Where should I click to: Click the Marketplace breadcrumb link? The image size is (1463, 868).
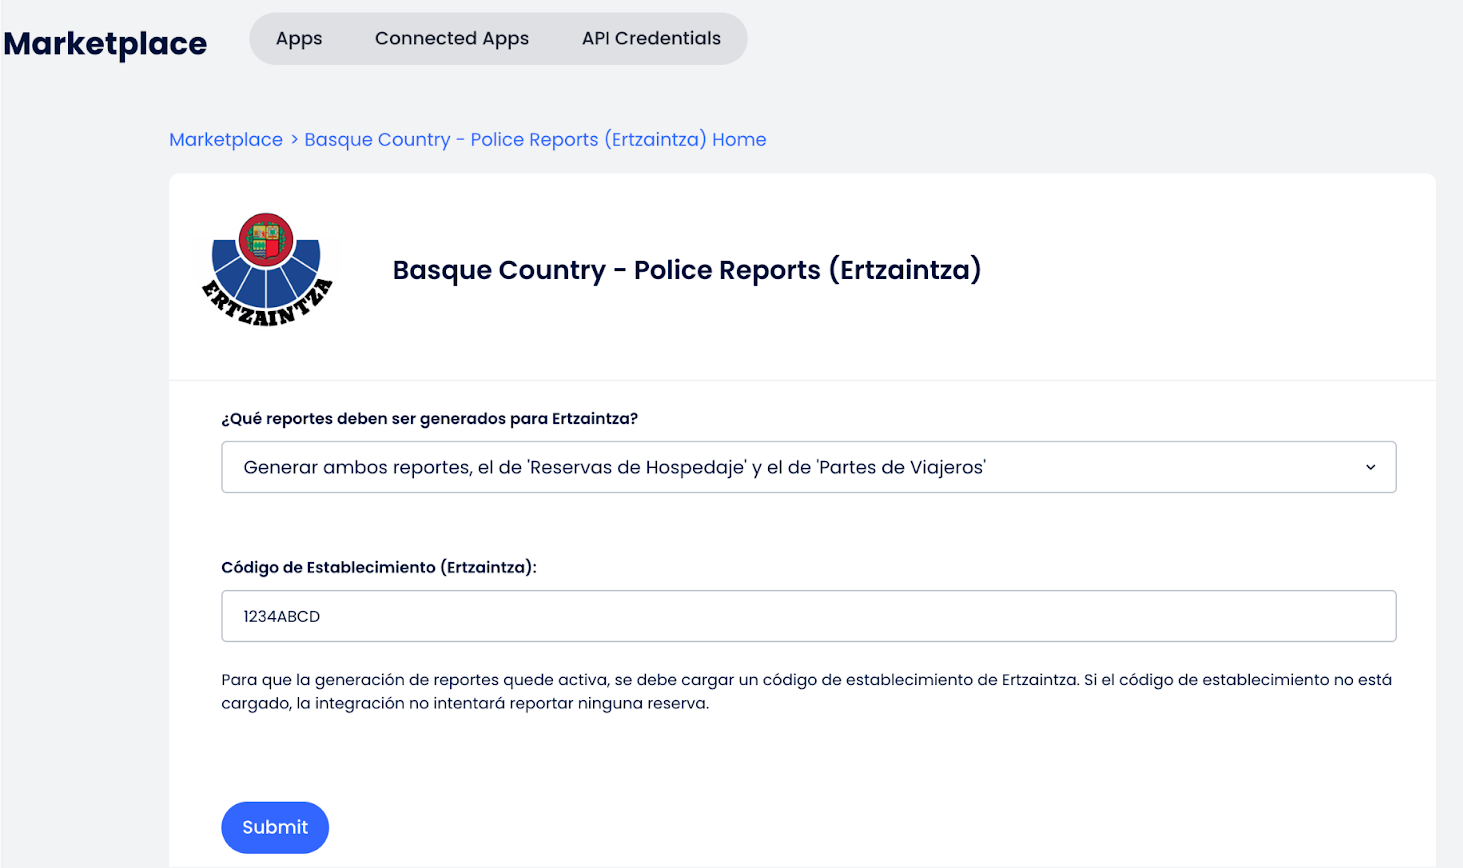pyautogui.click(x=226, y=140)
